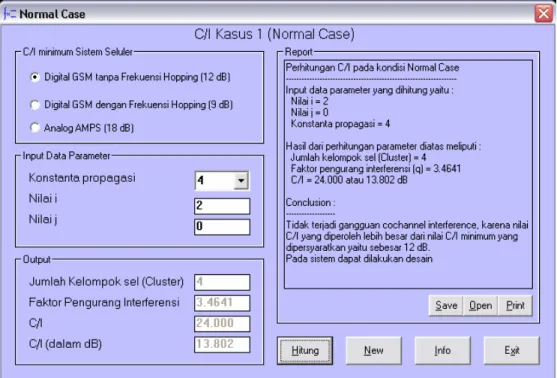The width and height of the screenshot is (557, 378).
Task: Open the Info button
Action: click(443, 351)
